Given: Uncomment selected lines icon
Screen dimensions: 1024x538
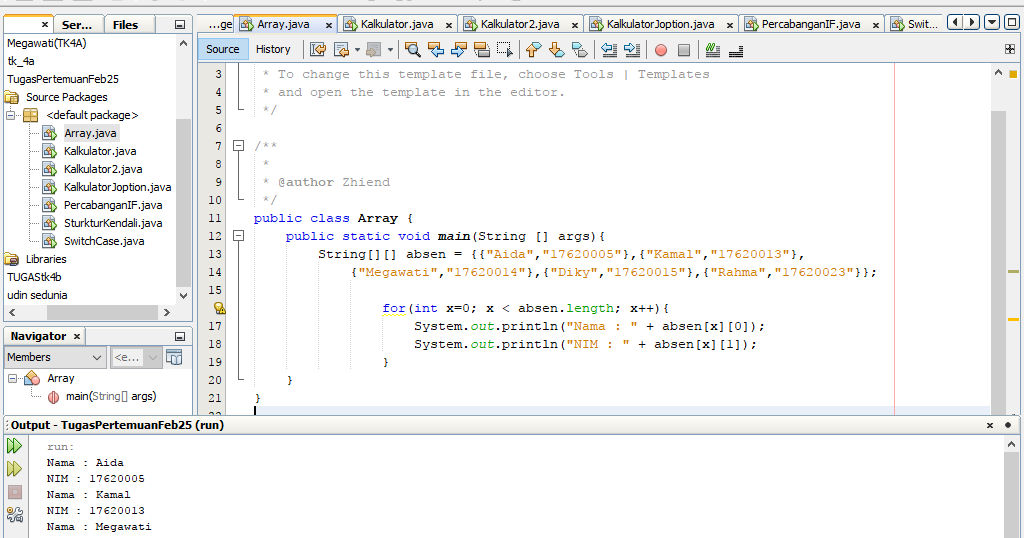Looking at the screenshot, I should (736, 50).
